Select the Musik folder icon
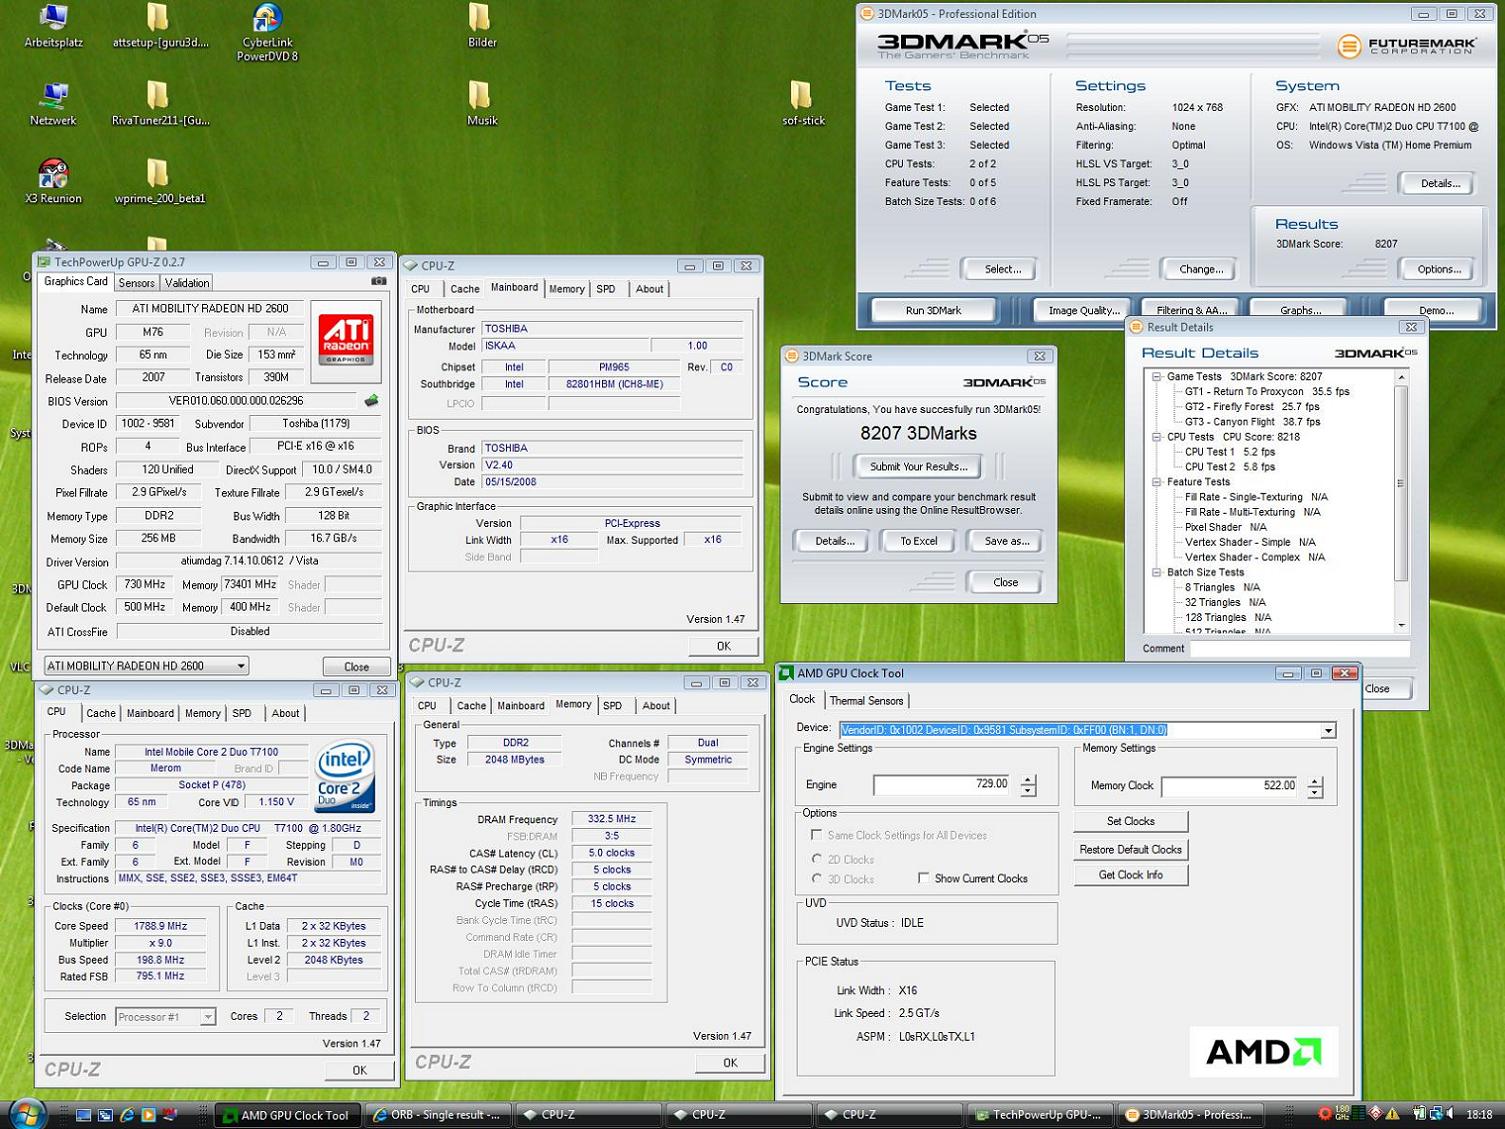 [481, 104]
